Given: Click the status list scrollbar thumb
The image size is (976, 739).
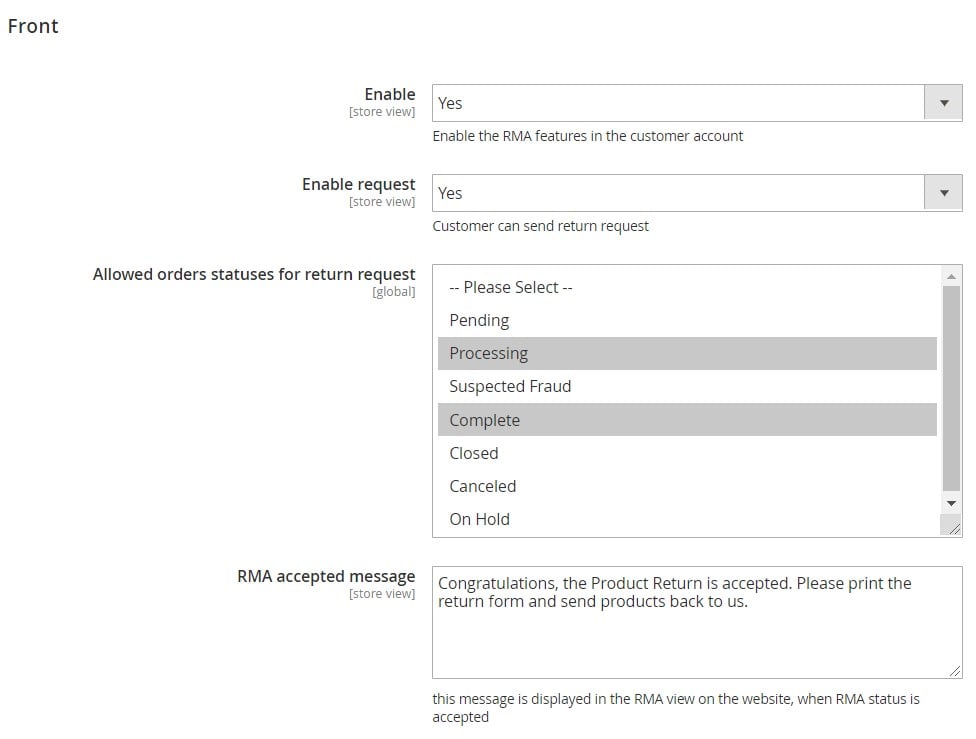Looking at the screenshot, I should [951, 388].
